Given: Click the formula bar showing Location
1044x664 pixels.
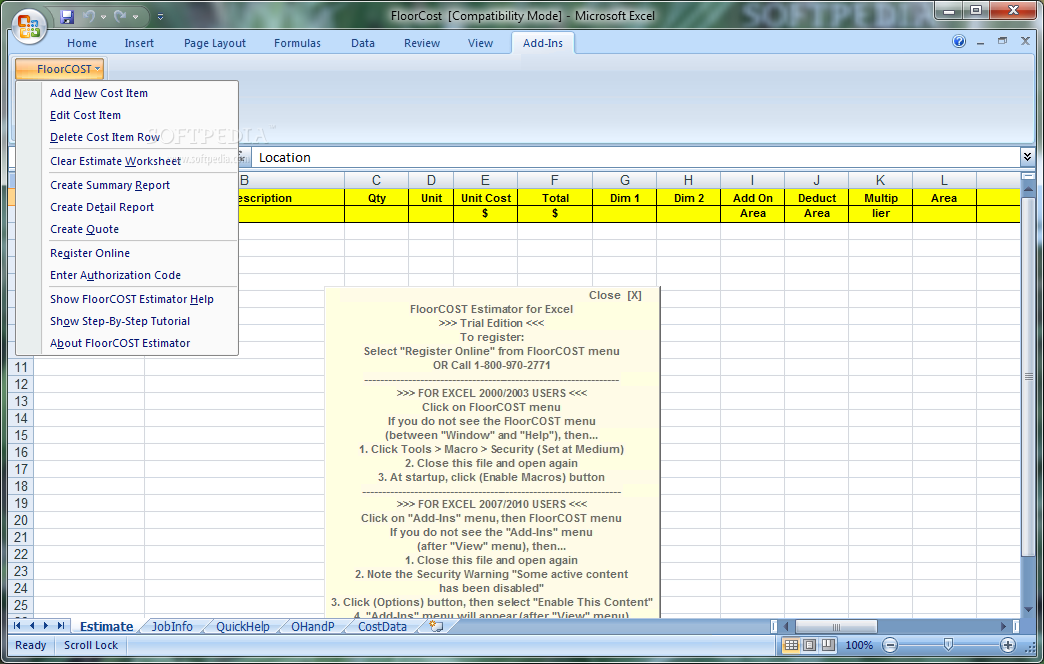Looking at the screenshot, I should click(x=635, y=158).
